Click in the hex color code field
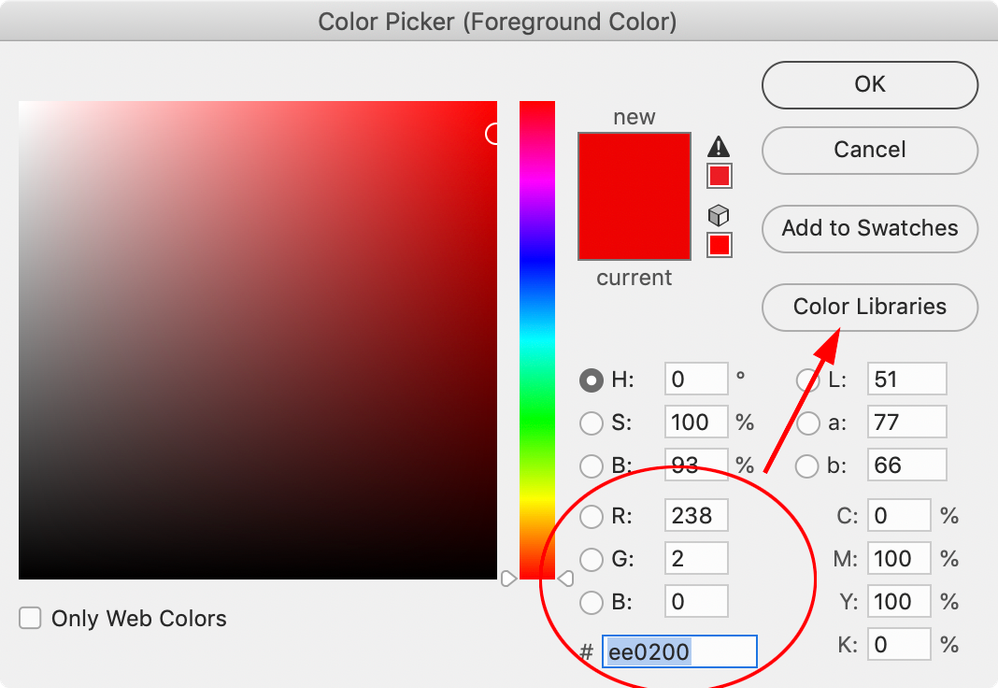998x688 pixels. (679, 652)
